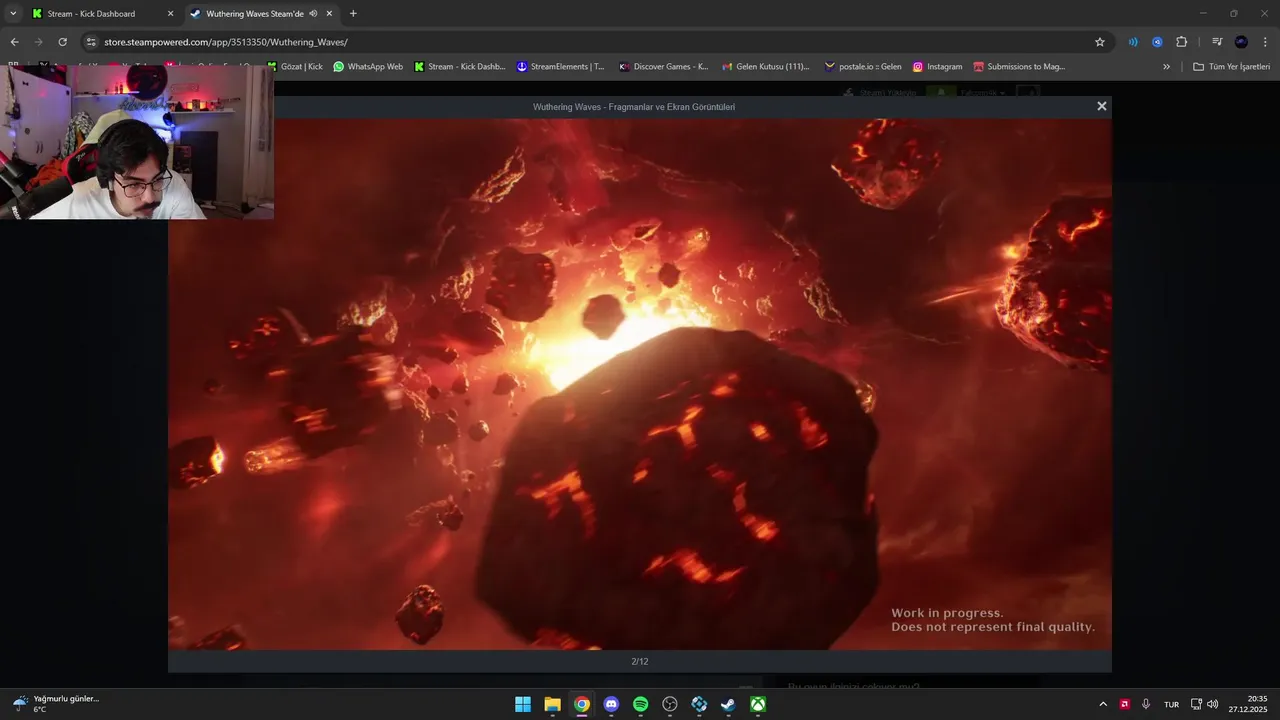Viewport: 1280px width, 720px height.
Task: Open Steam from the taskbar
Action: tap(729, 704)
